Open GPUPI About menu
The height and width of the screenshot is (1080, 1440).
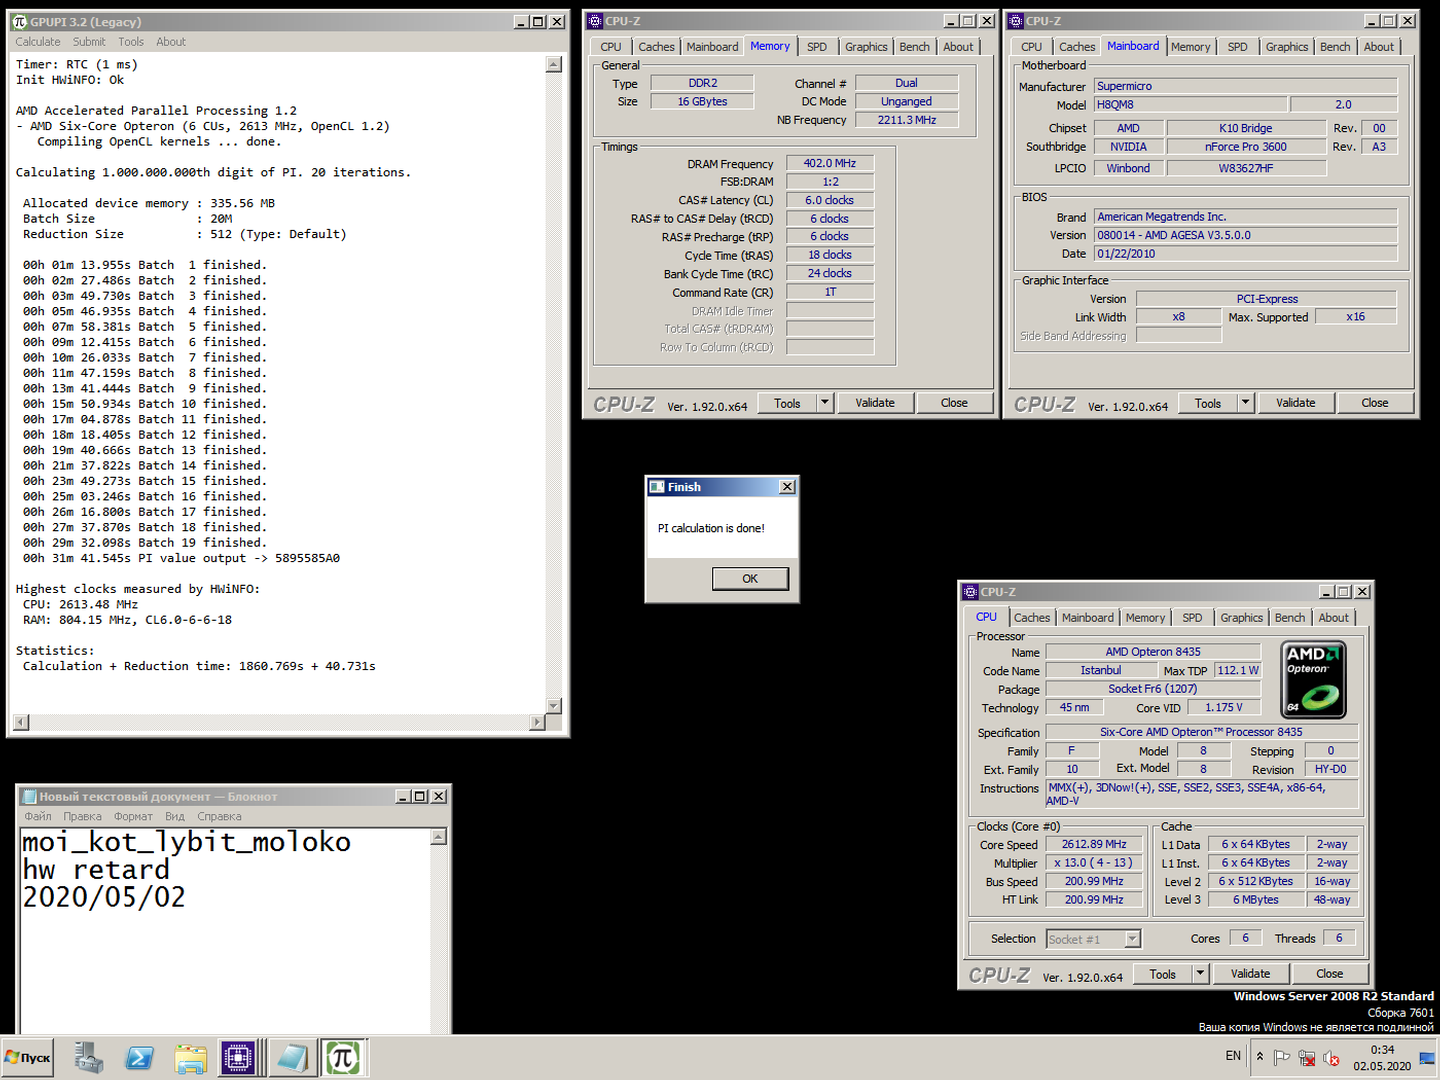click(x=171, y=42)
